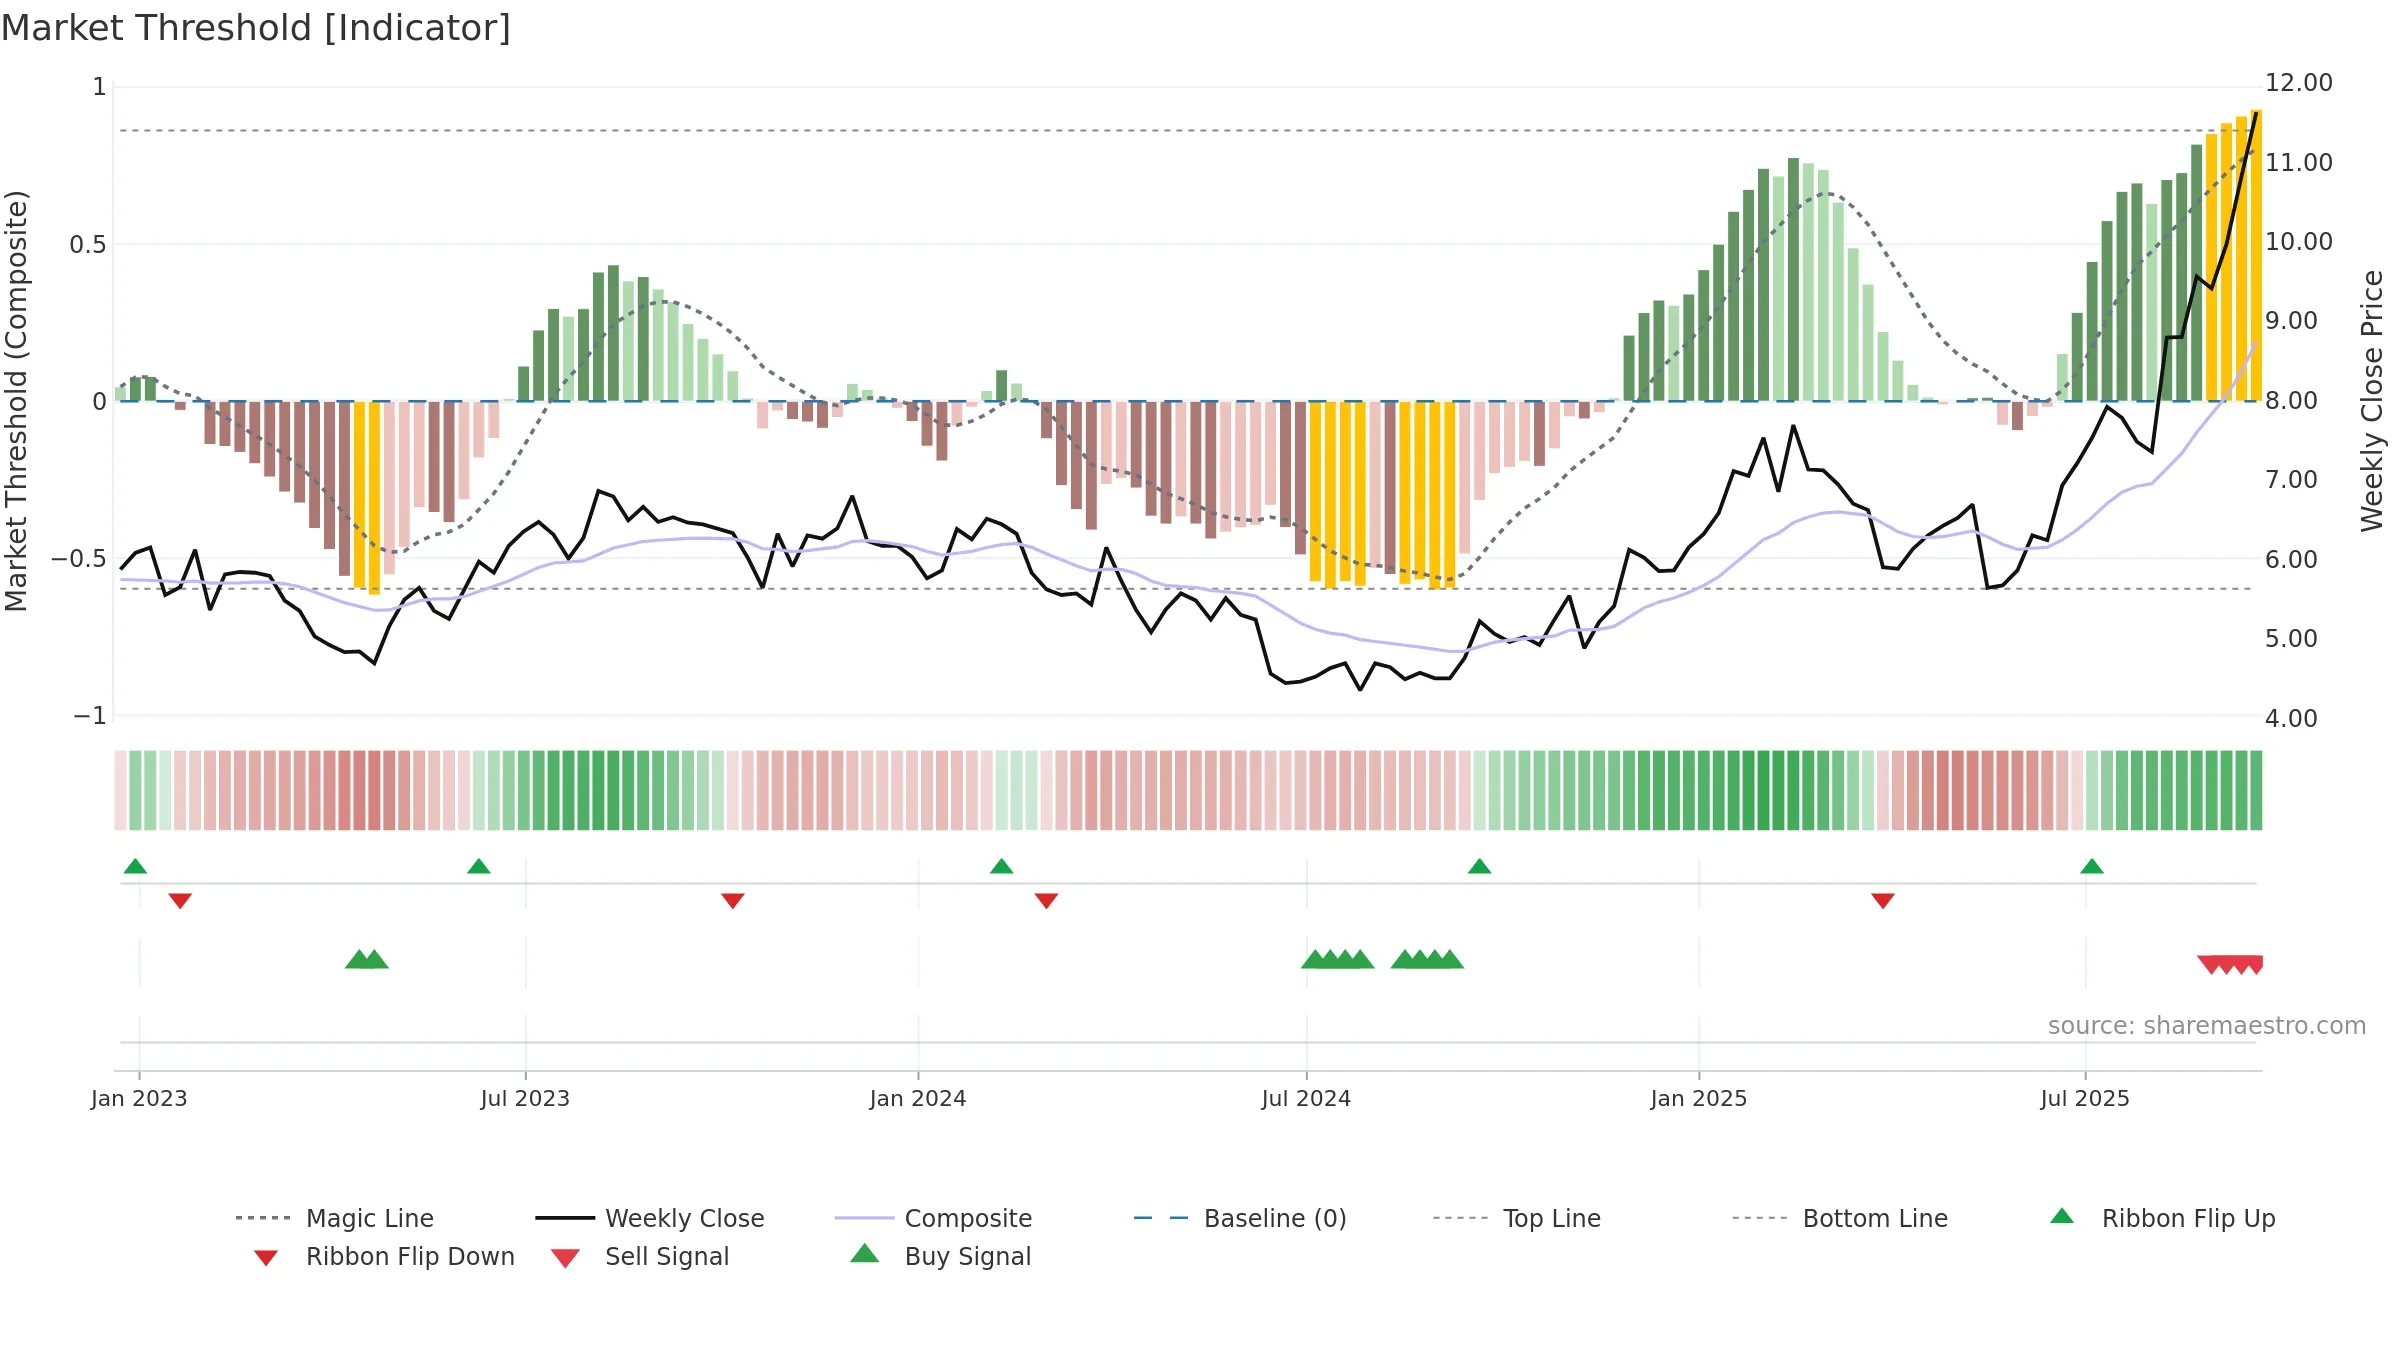Toggle the Bottom Line legend entry
The image size is (2400, 1350).
(x=1841, y=1218)
